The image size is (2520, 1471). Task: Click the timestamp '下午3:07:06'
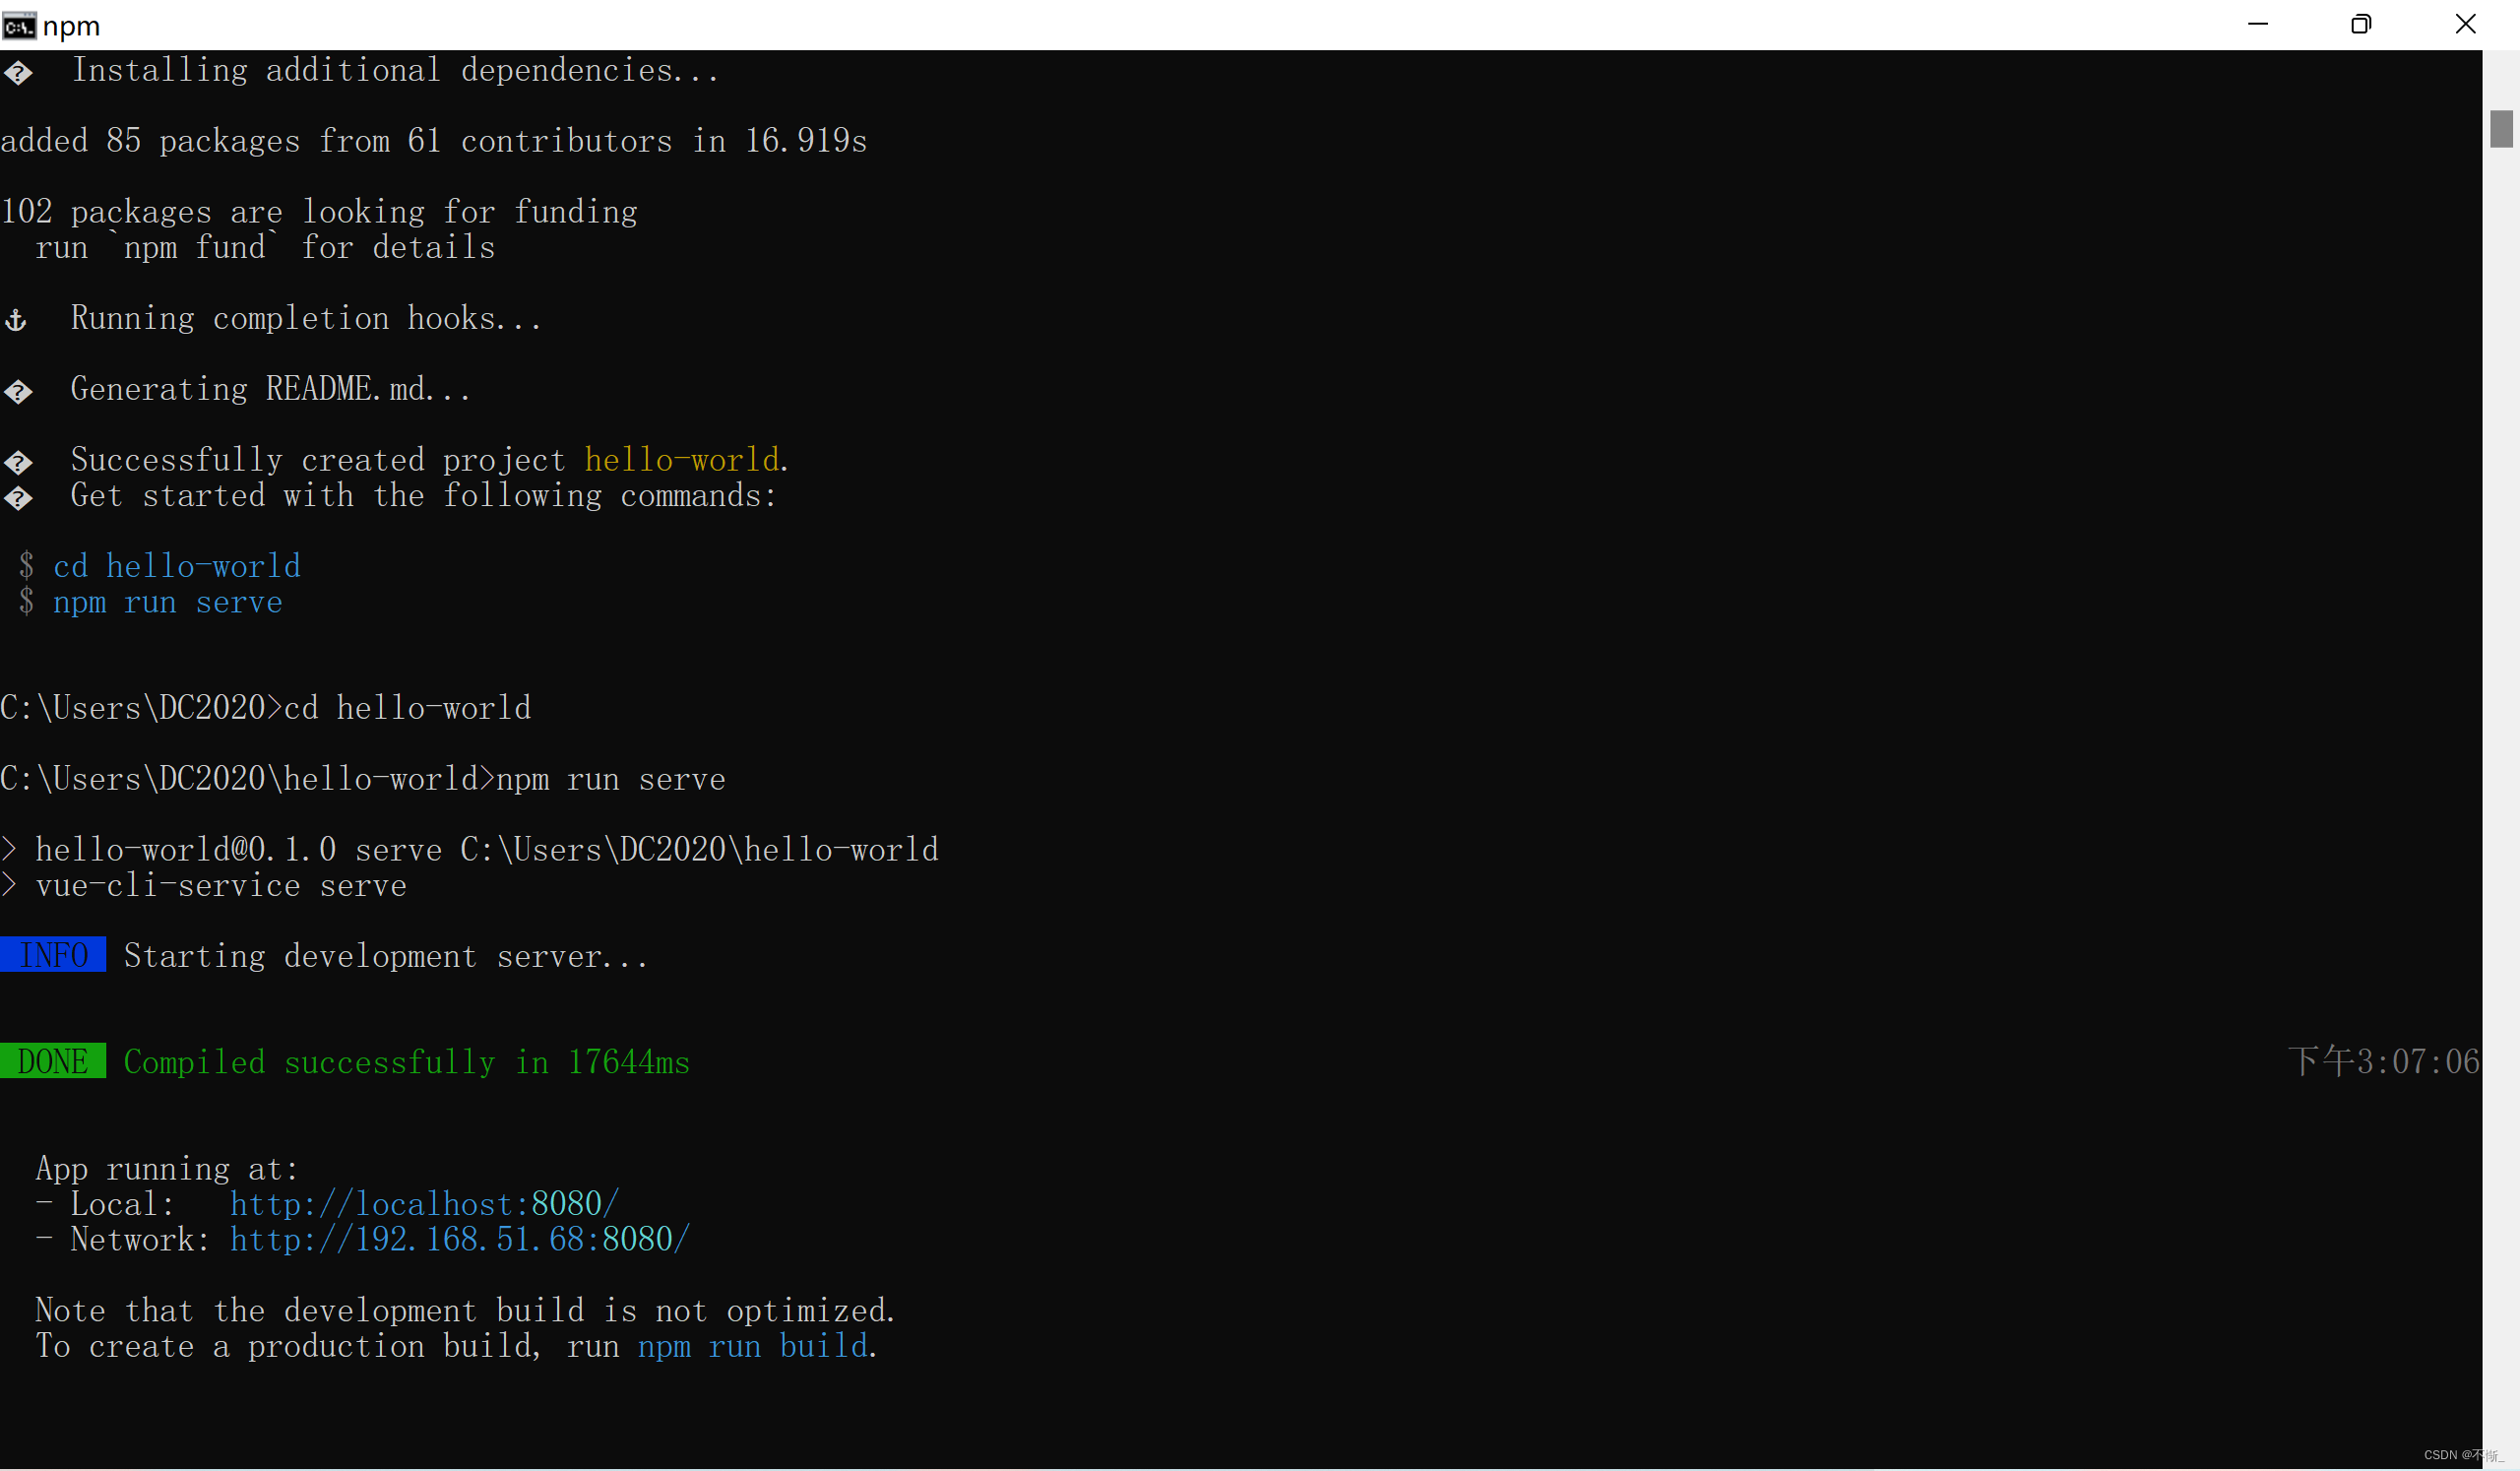2384,1061
